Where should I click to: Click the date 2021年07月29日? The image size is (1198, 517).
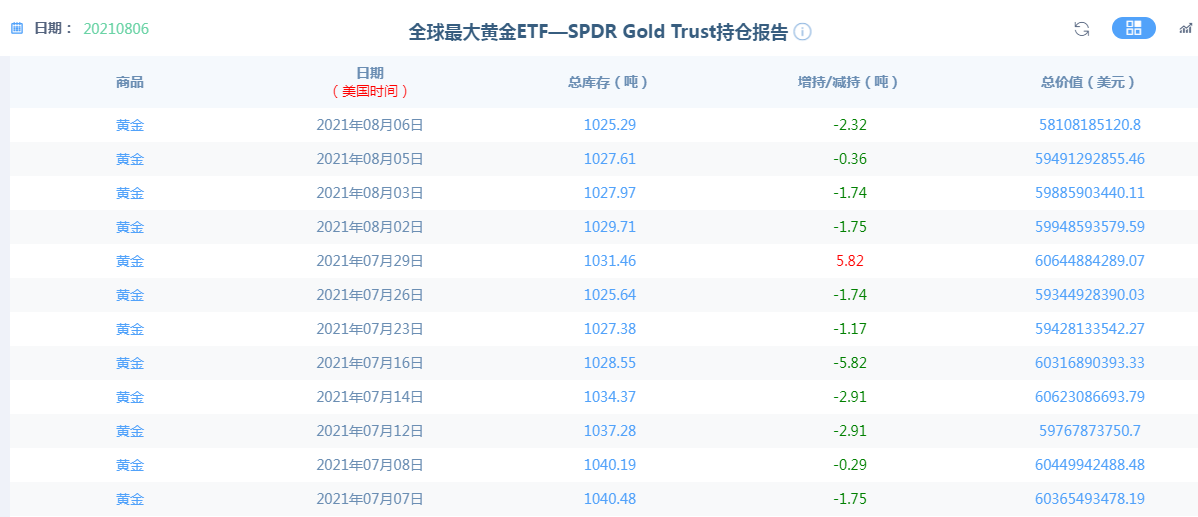point(370,261)
